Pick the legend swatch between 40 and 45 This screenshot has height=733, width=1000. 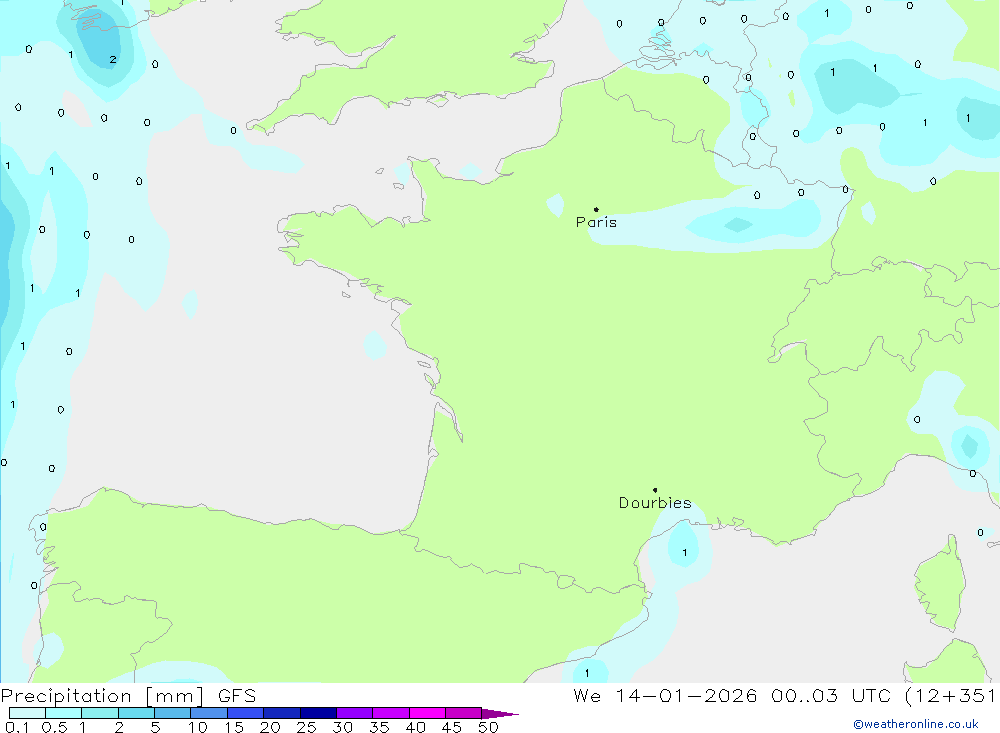(x=427, y=713)
